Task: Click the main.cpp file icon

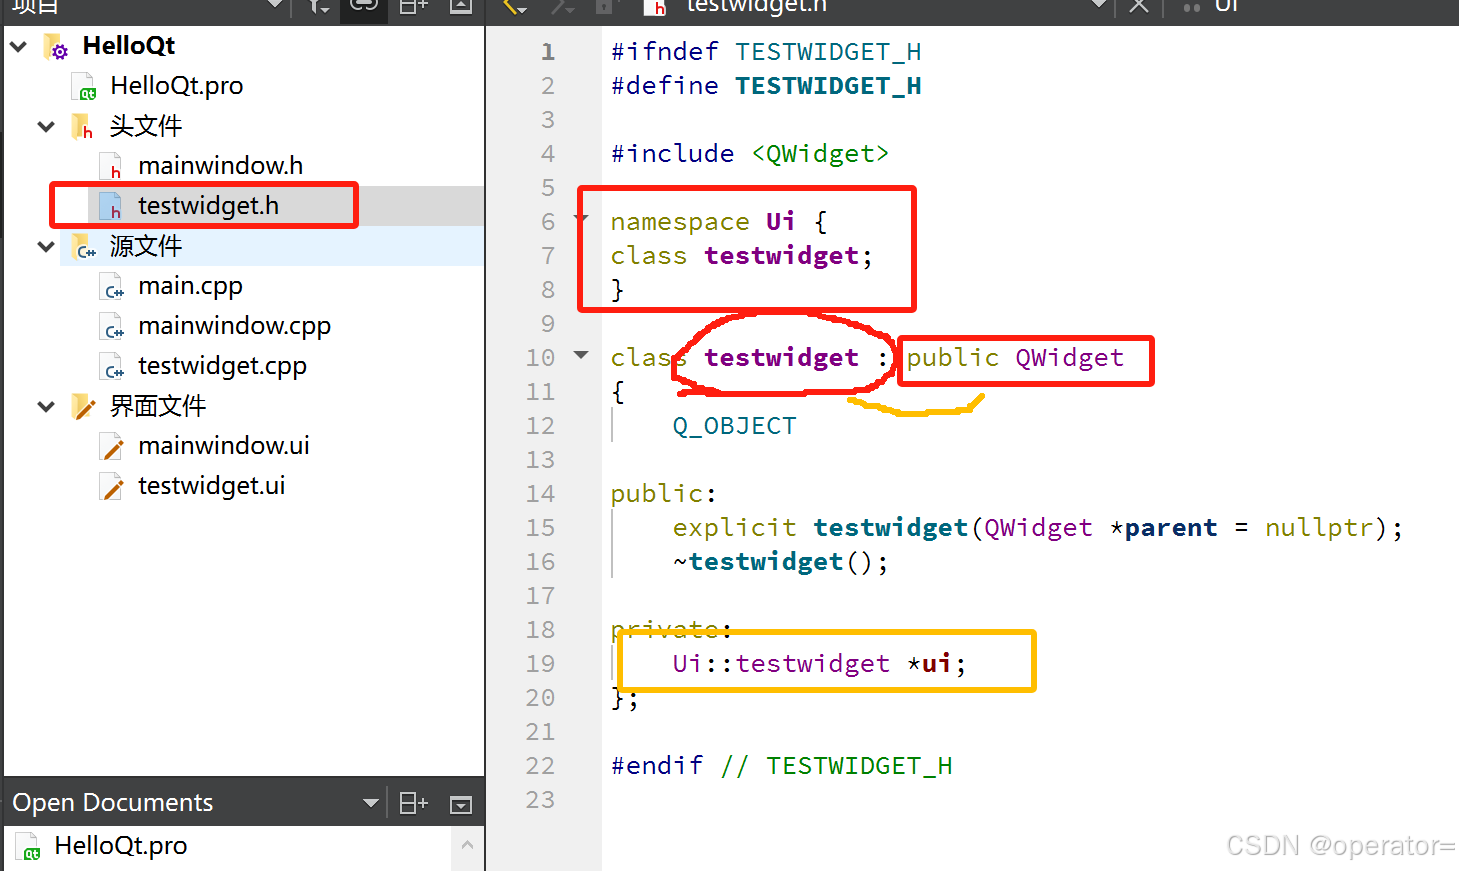Action: [112, 287]
